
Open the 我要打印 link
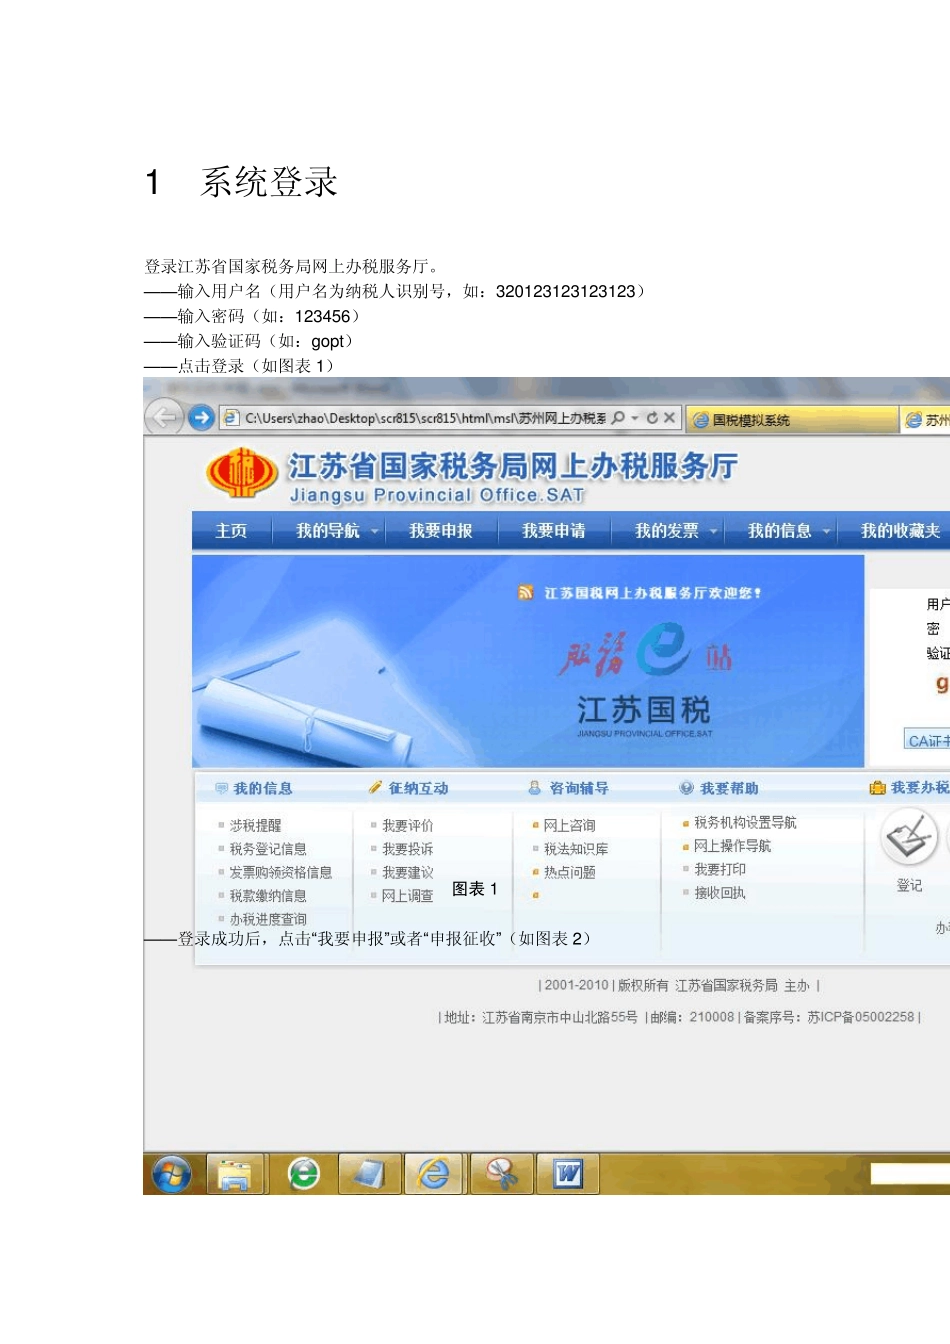[720, 870]
